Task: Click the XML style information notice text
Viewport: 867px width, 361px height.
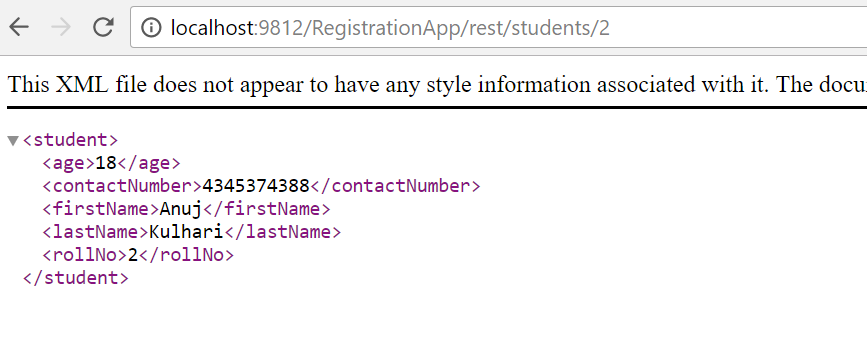Action: click(437, 85)
